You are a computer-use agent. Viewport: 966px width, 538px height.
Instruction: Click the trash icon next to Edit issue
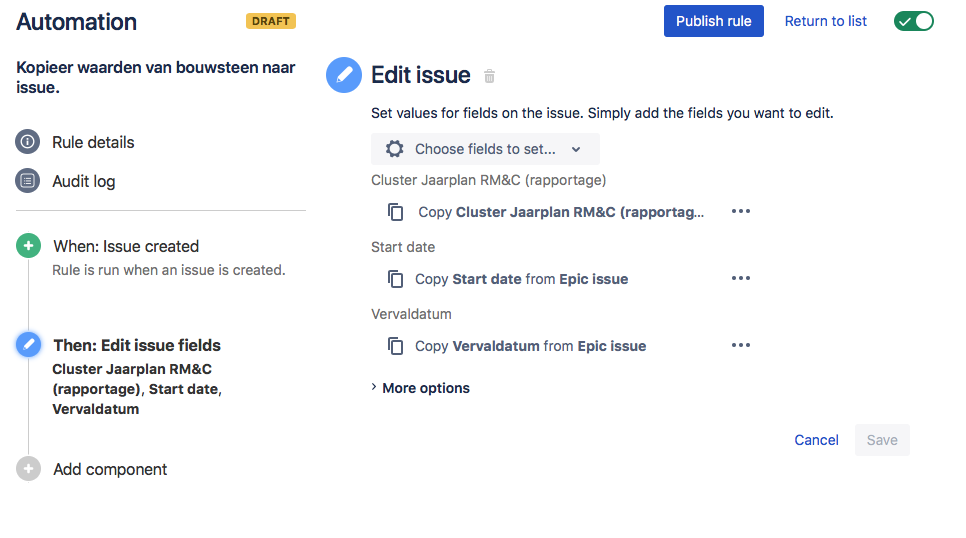[x=489, y=76]
